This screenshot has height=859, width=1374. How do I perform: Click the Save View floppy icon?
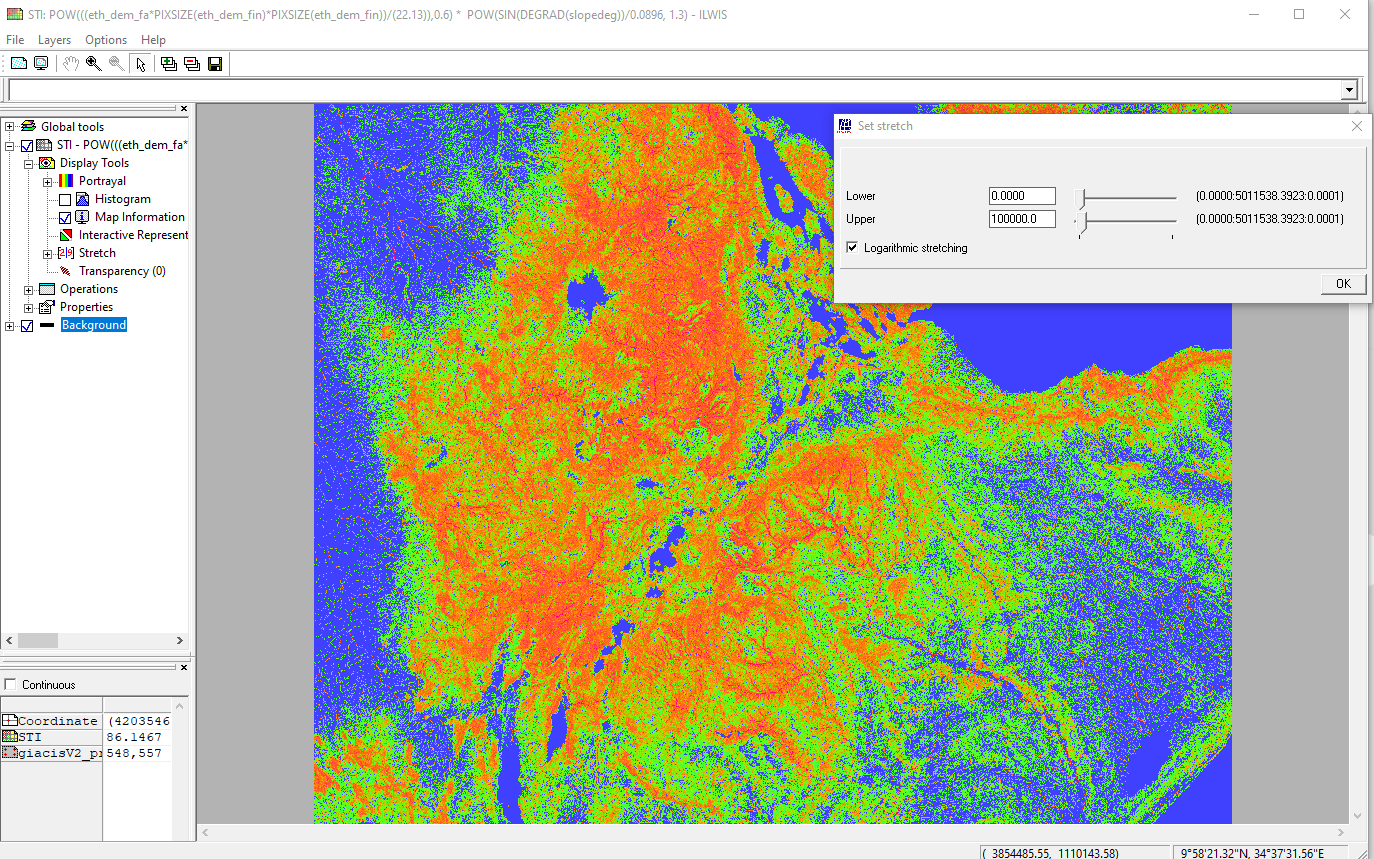[214, 63]
